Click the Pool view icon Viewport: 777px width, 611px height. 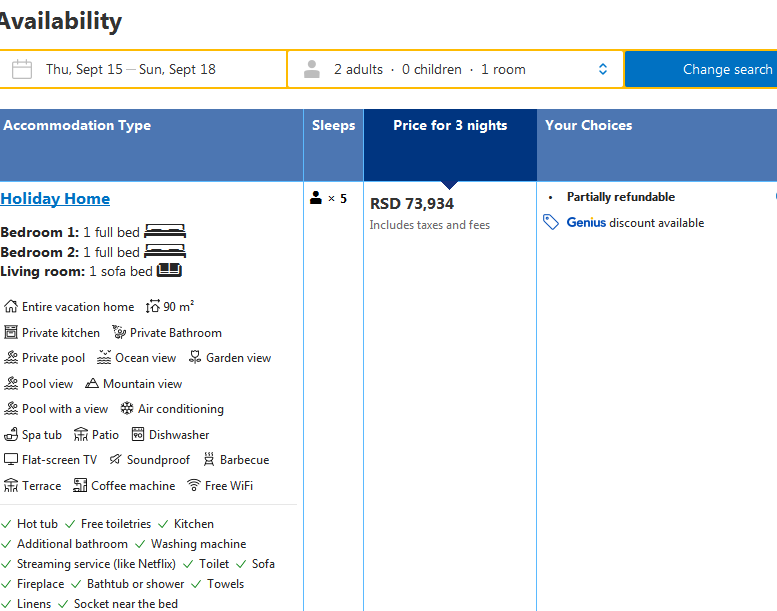click(11, 384)
